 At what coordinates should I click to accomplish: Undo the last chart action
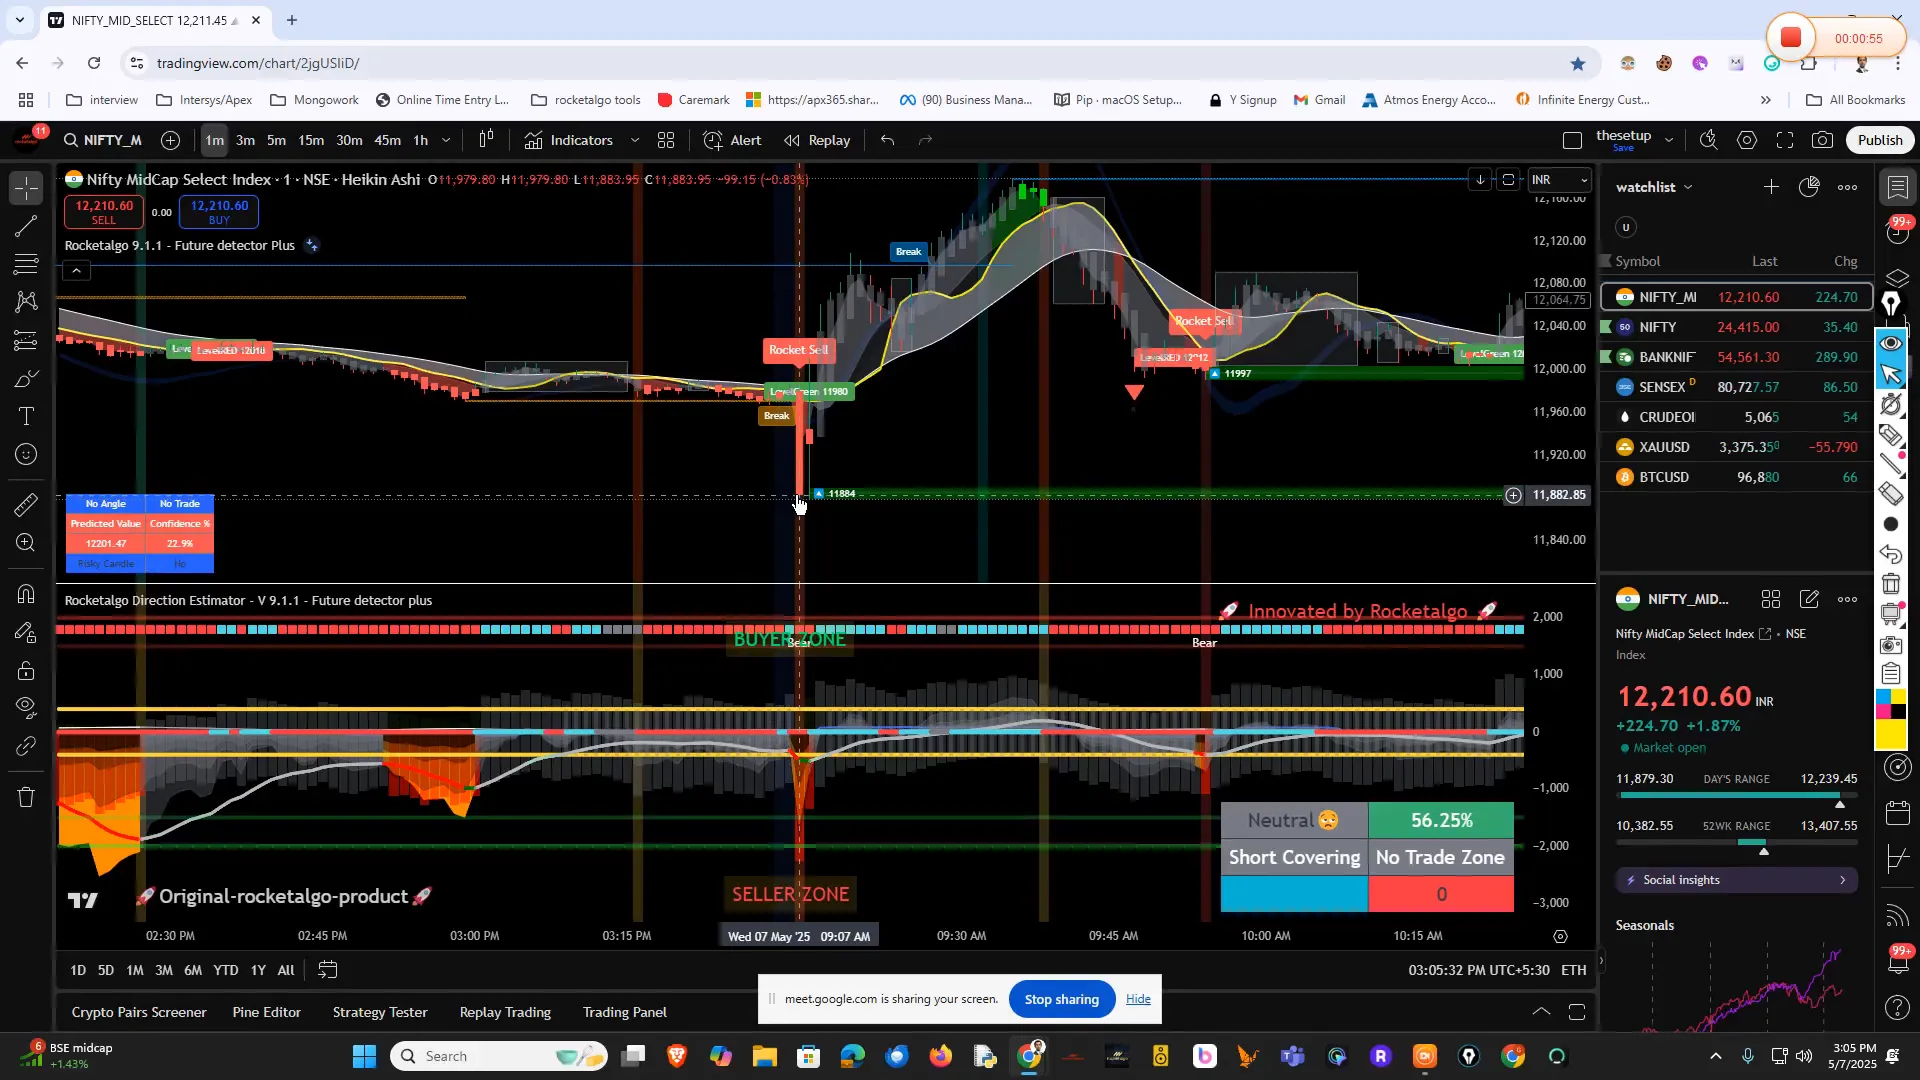tap(887, 140)
